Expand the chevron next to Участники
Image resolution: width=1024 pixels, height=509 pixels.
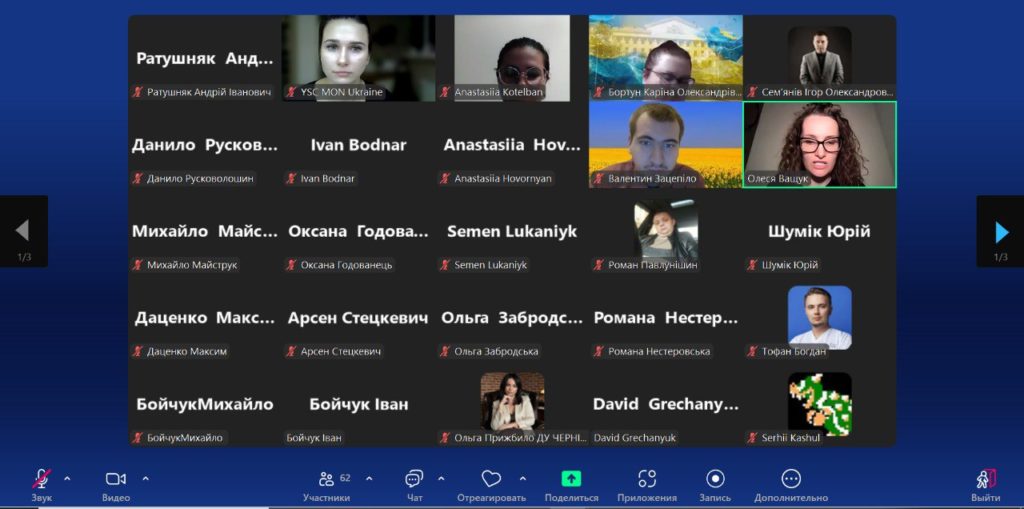[x=369, y=478]
